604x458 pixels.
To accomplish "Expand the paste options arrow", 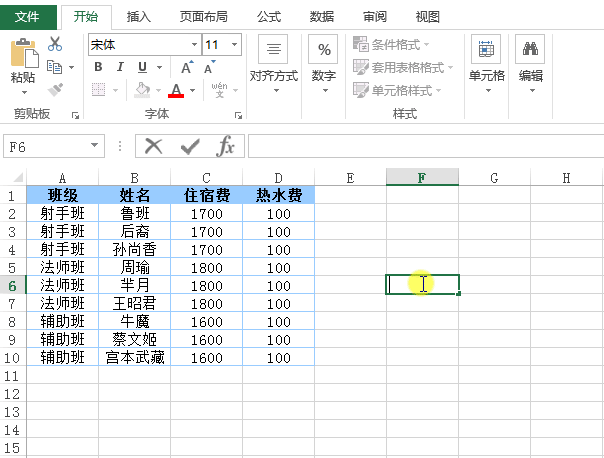I will click(x=24, y=92).
